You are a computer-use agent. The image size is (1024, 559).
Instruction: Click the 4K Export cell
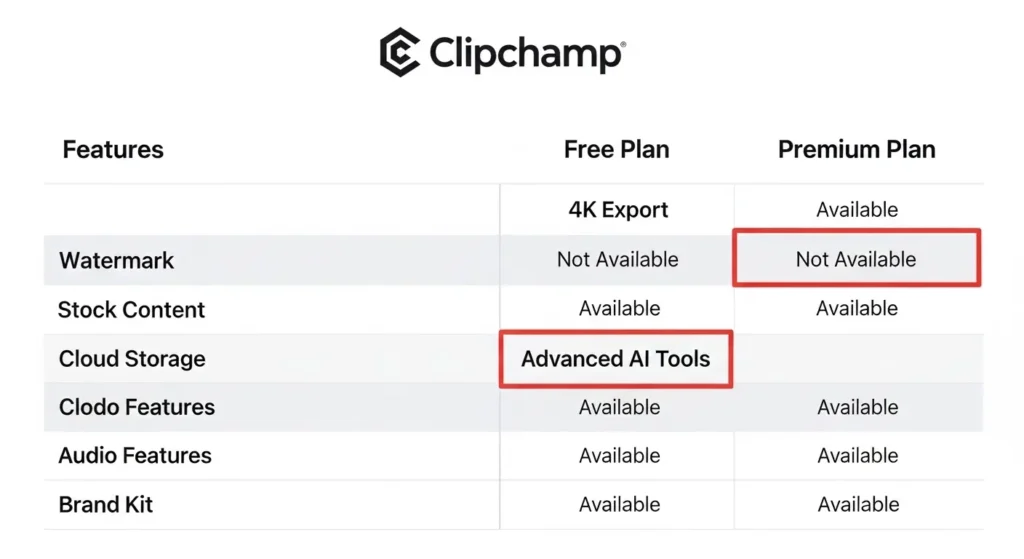tap(618, 210)
